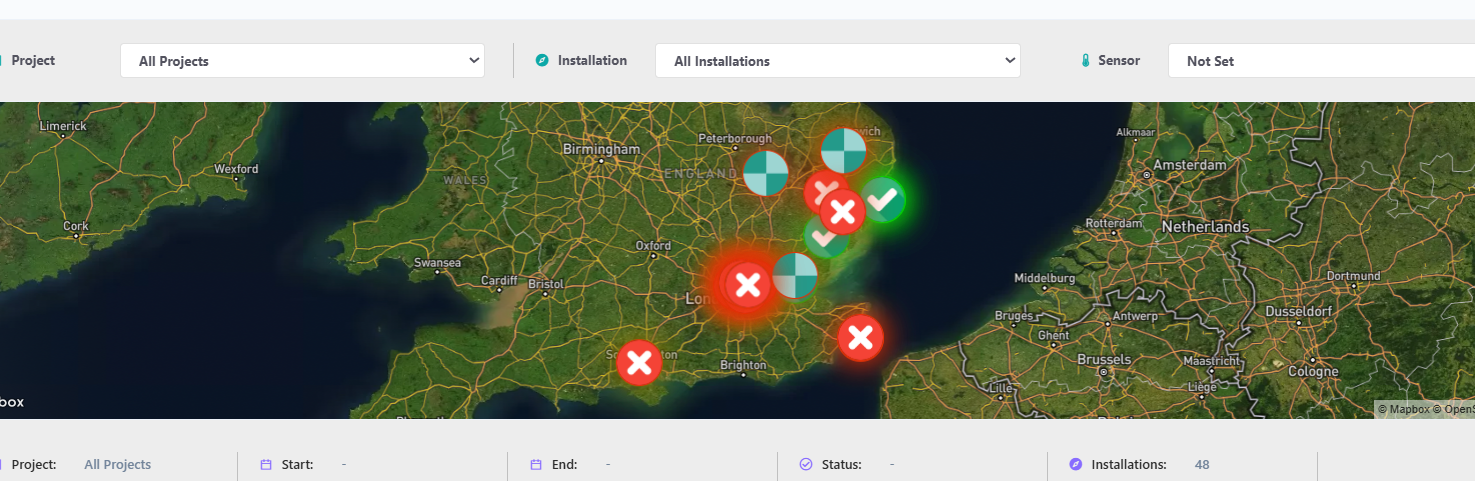Click the Amsterdam label on the map
The image size is (1475, 481).
tap(1190, 165)
